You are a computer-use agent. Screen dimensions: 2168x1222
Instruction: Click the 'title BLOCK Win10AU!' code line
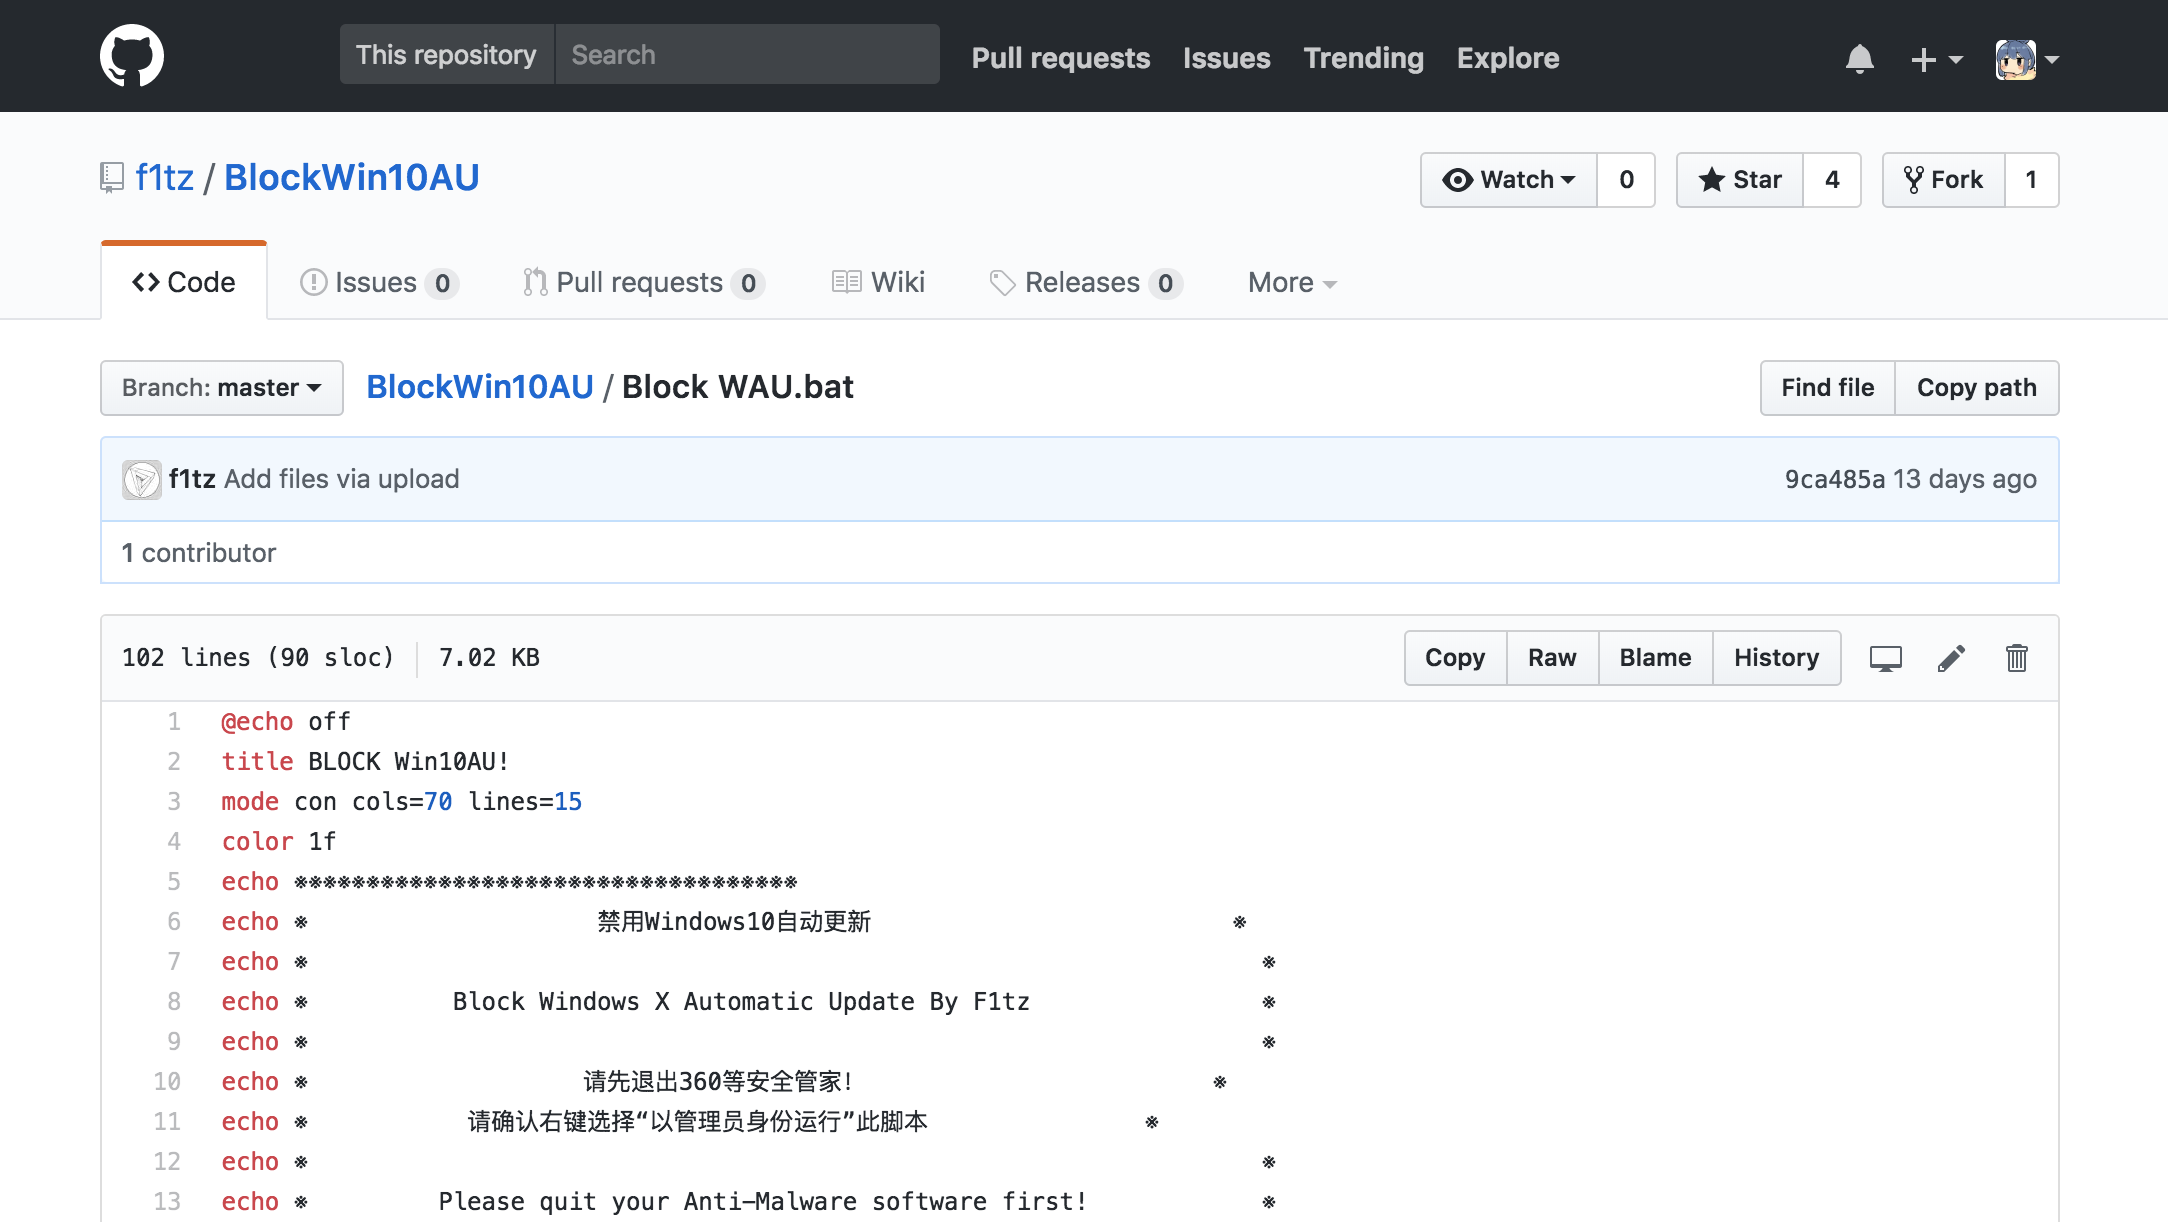(x=365, y=762)
